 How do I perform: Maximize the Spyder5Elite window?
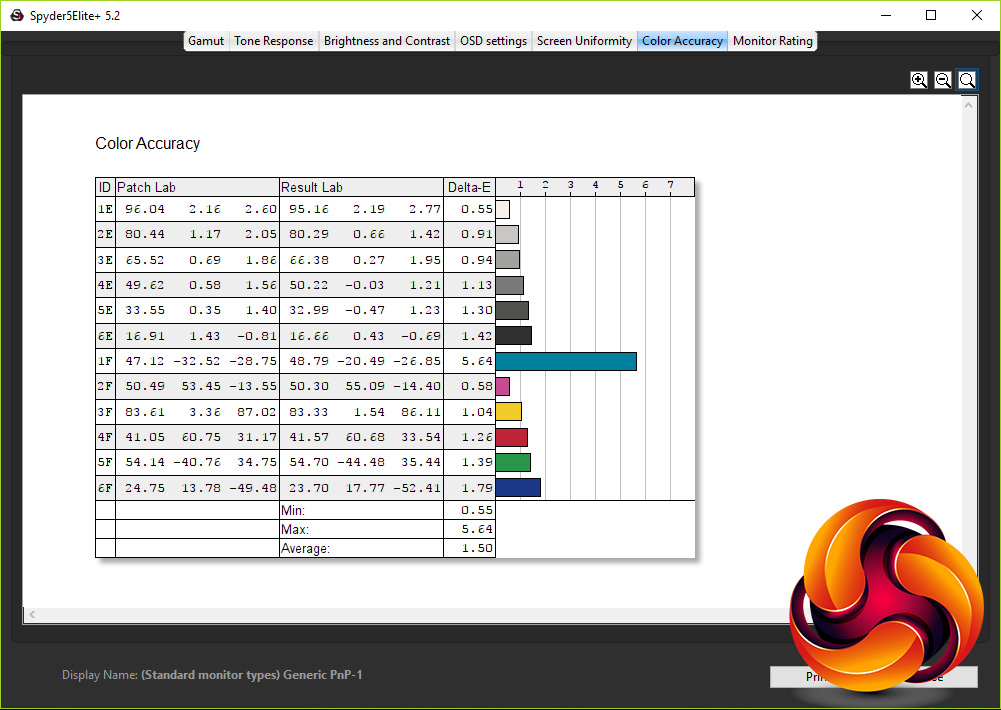click(x=931, y=16)
